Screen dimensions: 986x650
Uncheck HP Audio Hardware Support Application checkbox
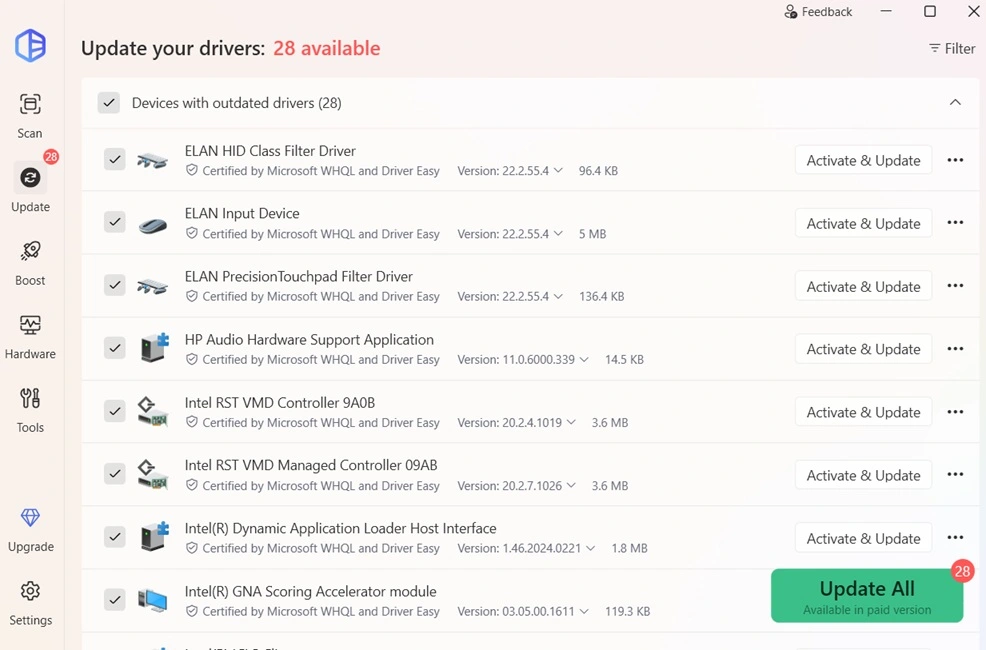point(114,348)
